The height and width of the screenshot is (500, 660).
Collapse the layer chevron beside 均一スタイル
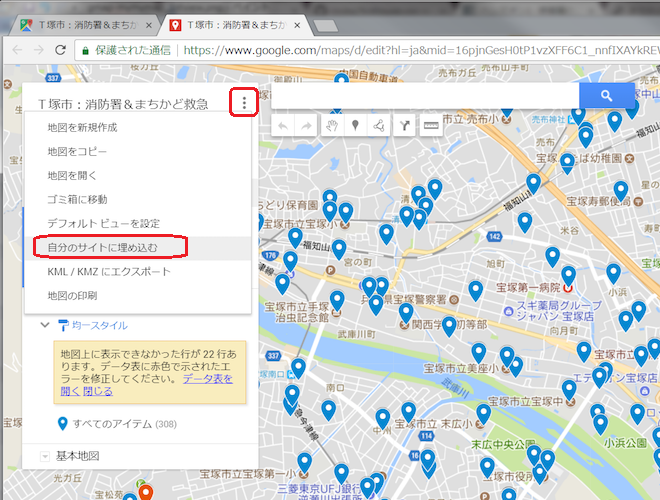45,325
